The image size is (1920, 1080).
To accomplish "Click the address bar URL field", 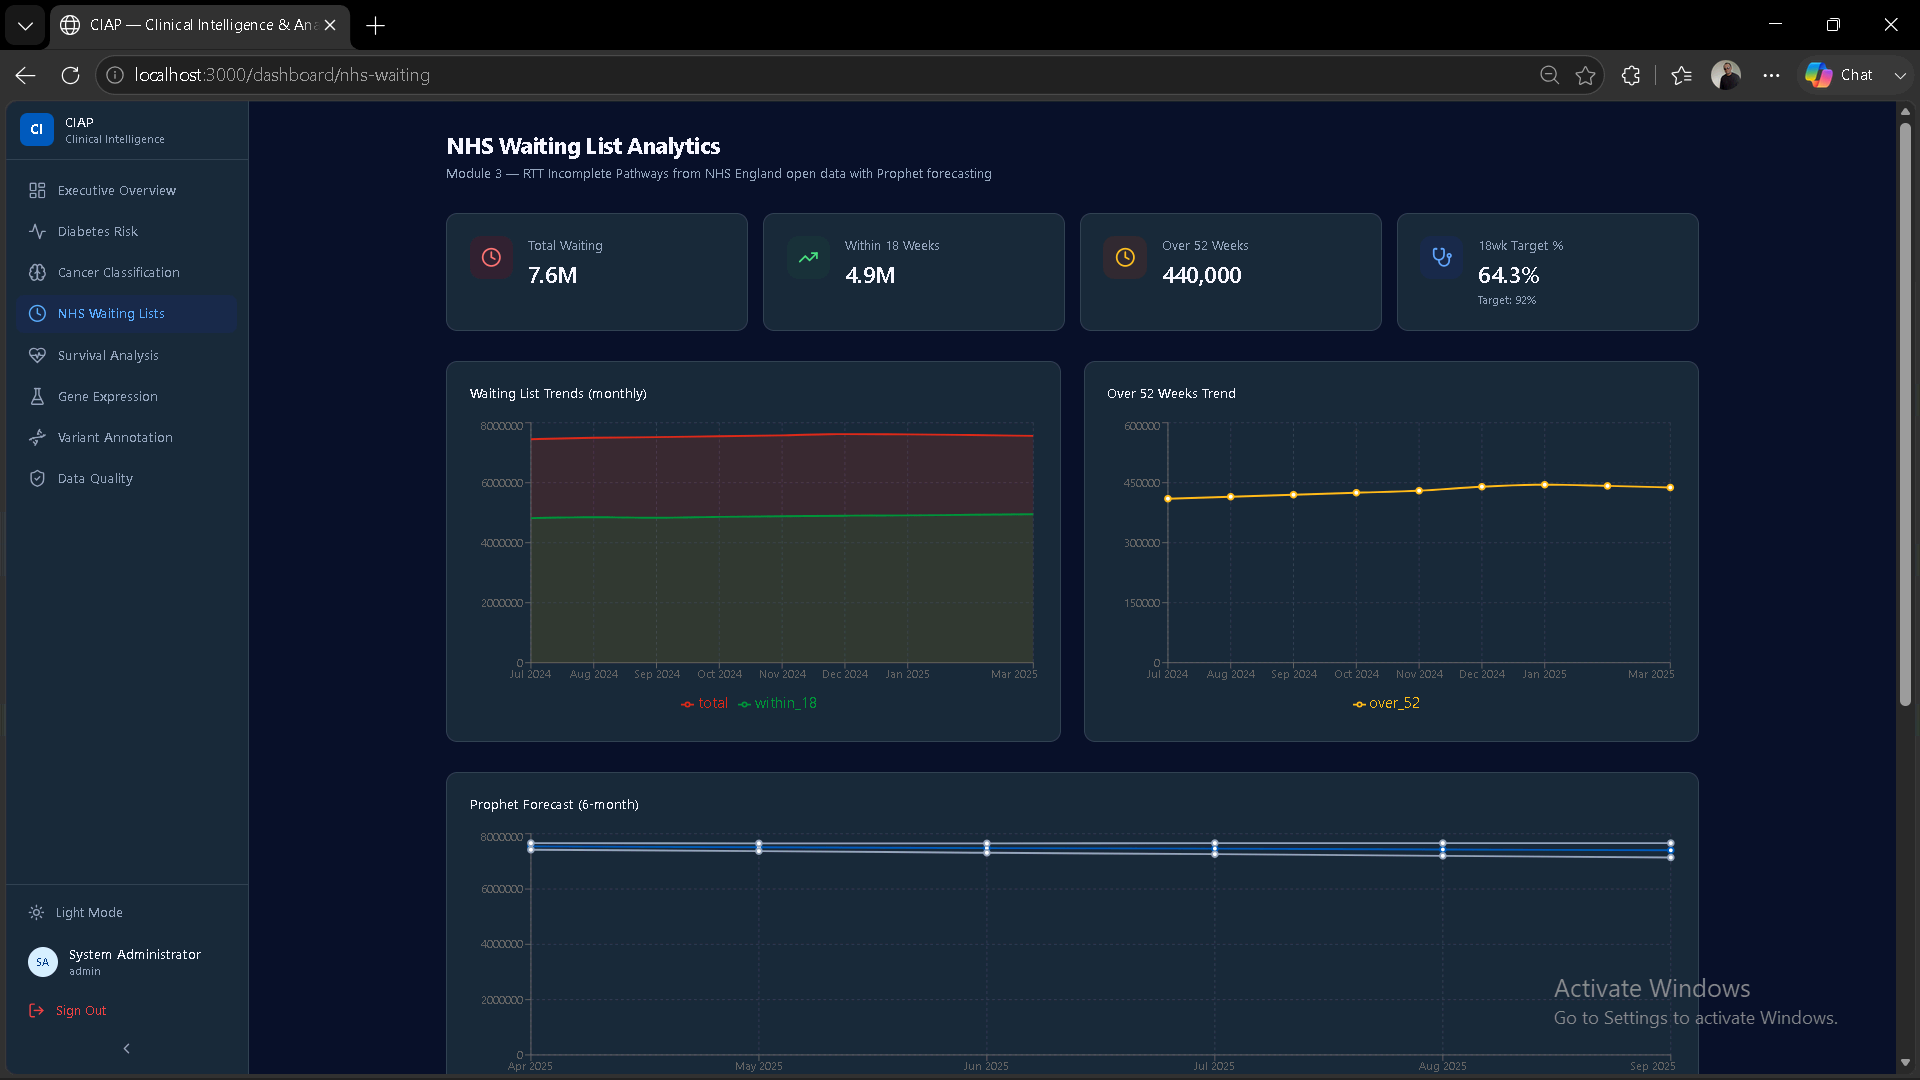I will (x=830, y=75).
